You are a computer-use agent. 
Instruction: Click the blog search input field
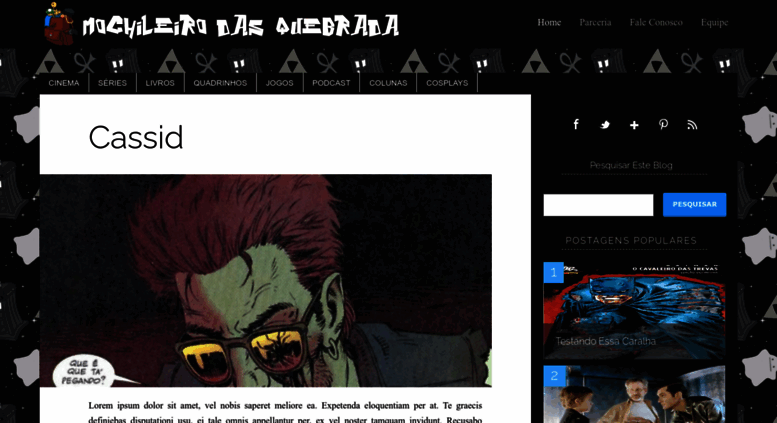tap(598, 205)
